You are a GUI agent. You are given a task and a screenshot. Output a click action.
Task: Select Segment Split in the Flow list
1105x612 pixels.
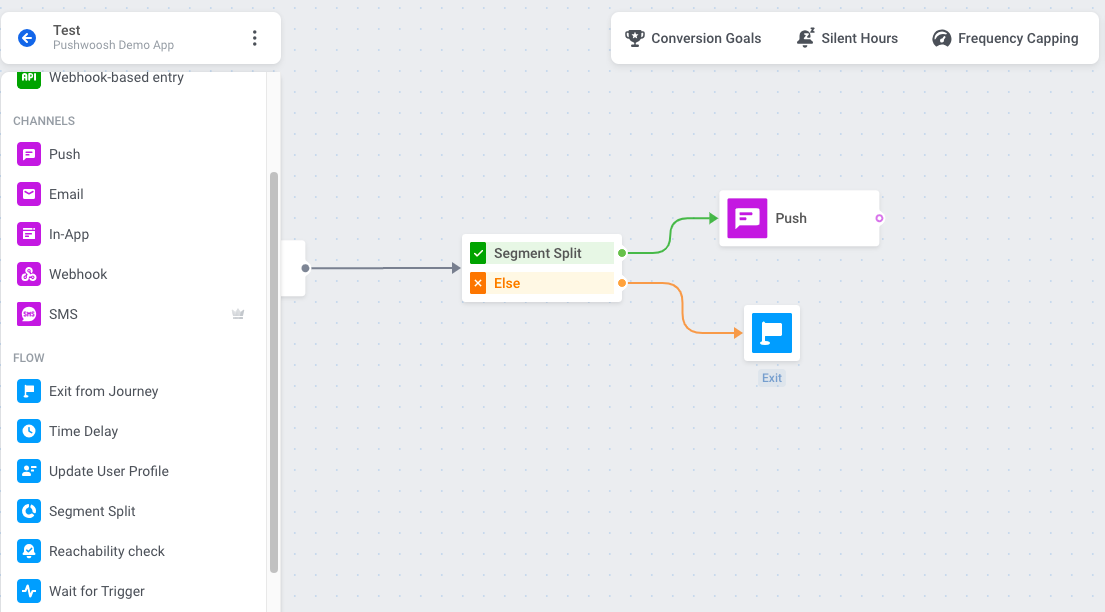pyautogui.click(x=92, y=511)
